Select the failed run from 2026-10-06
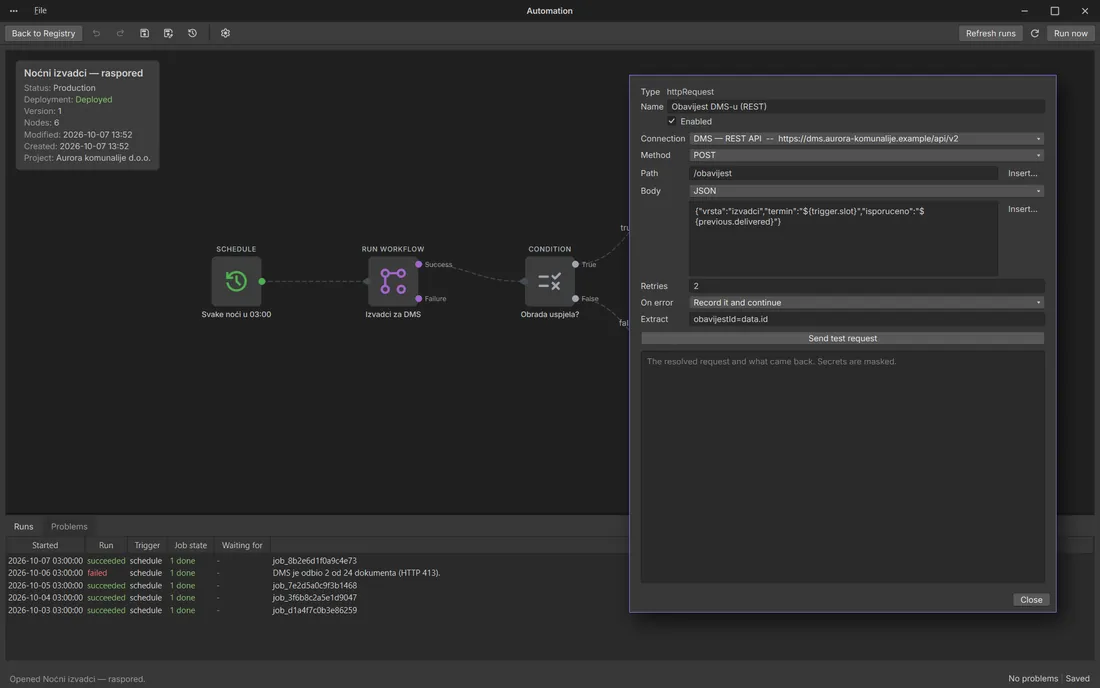Screen dimensions: 1100x688 click(x=318, y=573)
